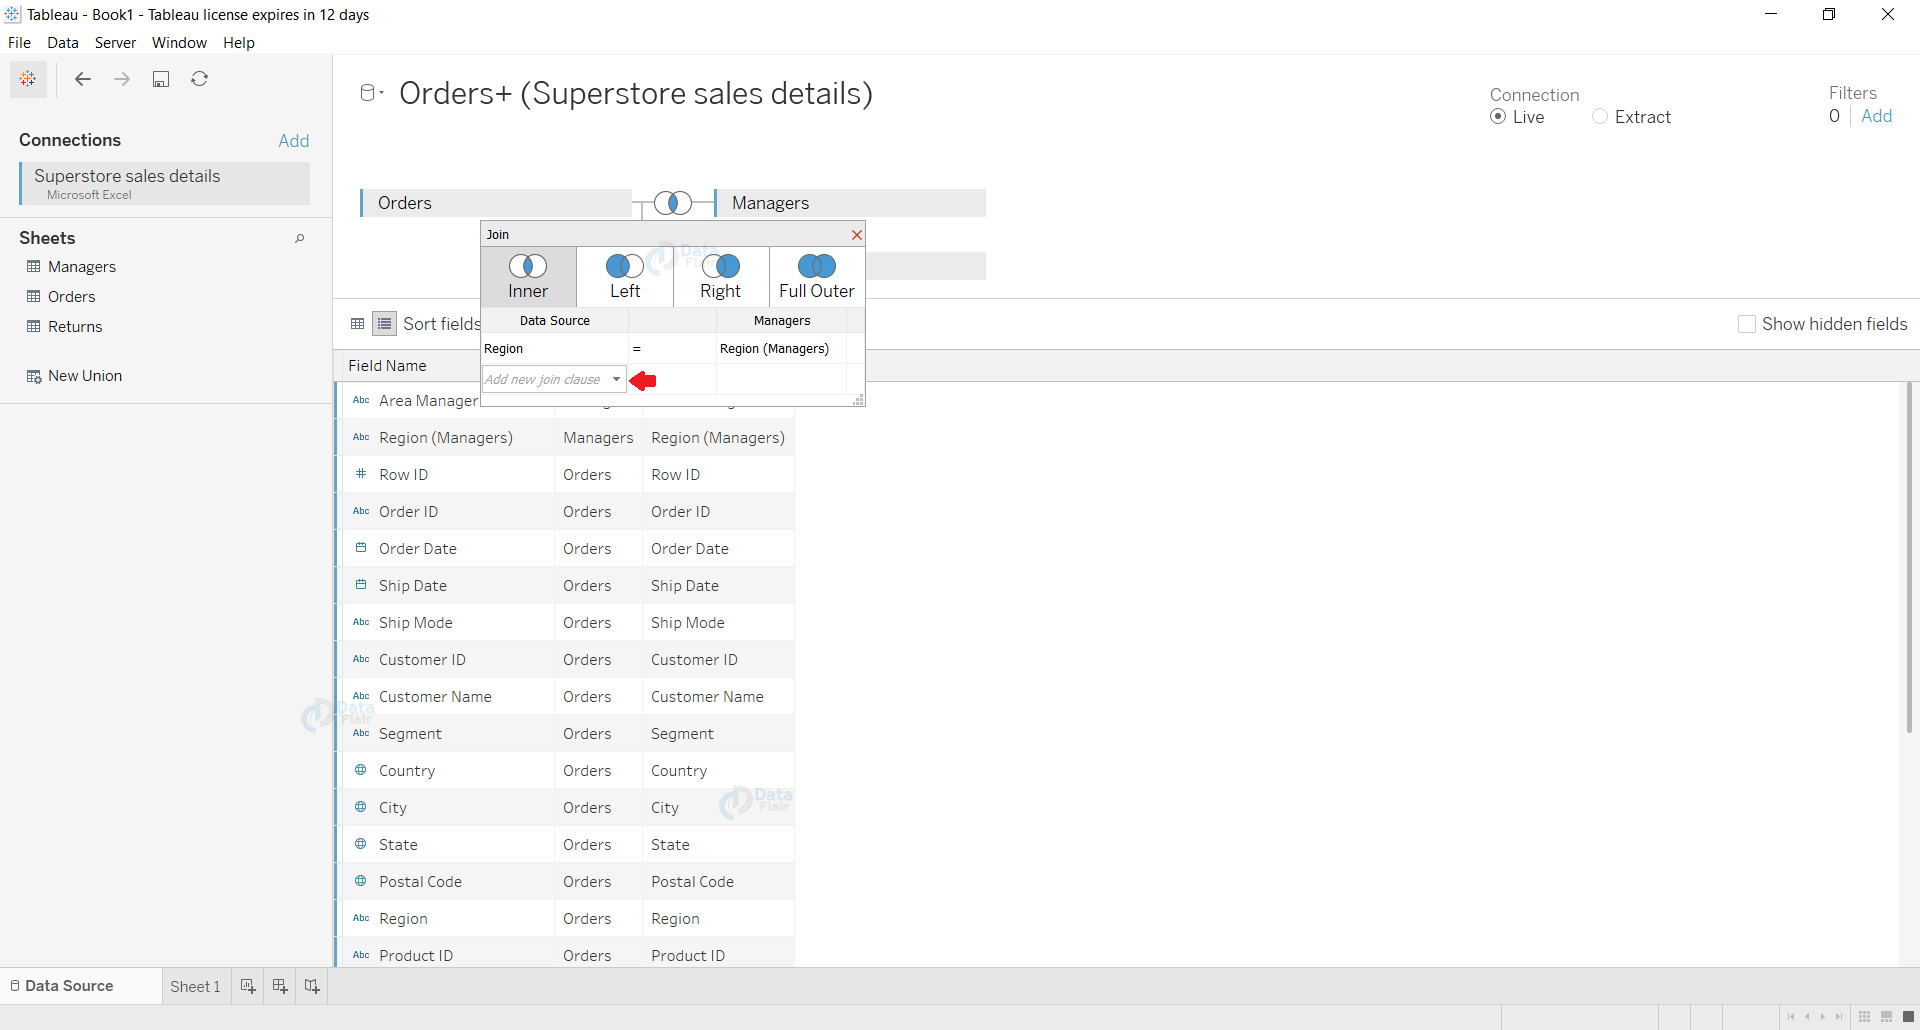Screen dimensions: 1920x1030
Task: Select the Live connection radio button
Action: (x=1497, y=117)
